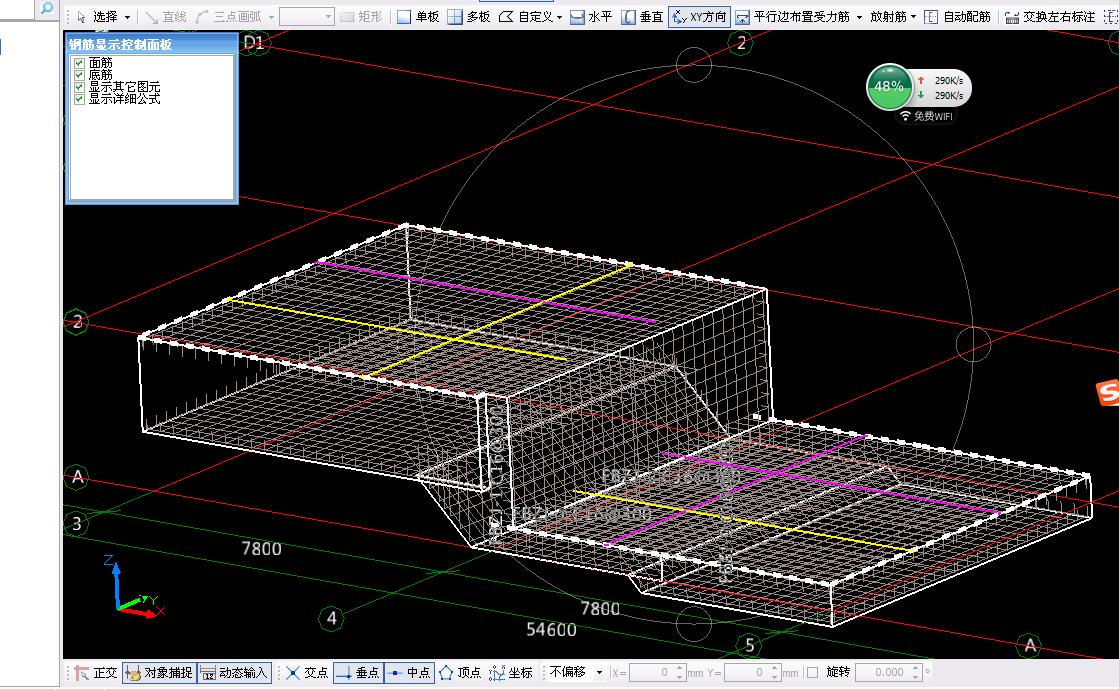Activate the 选择 (Select) arrow tool
The height and width of the screenshot is (690, 1119).
[x=96, y=16]
